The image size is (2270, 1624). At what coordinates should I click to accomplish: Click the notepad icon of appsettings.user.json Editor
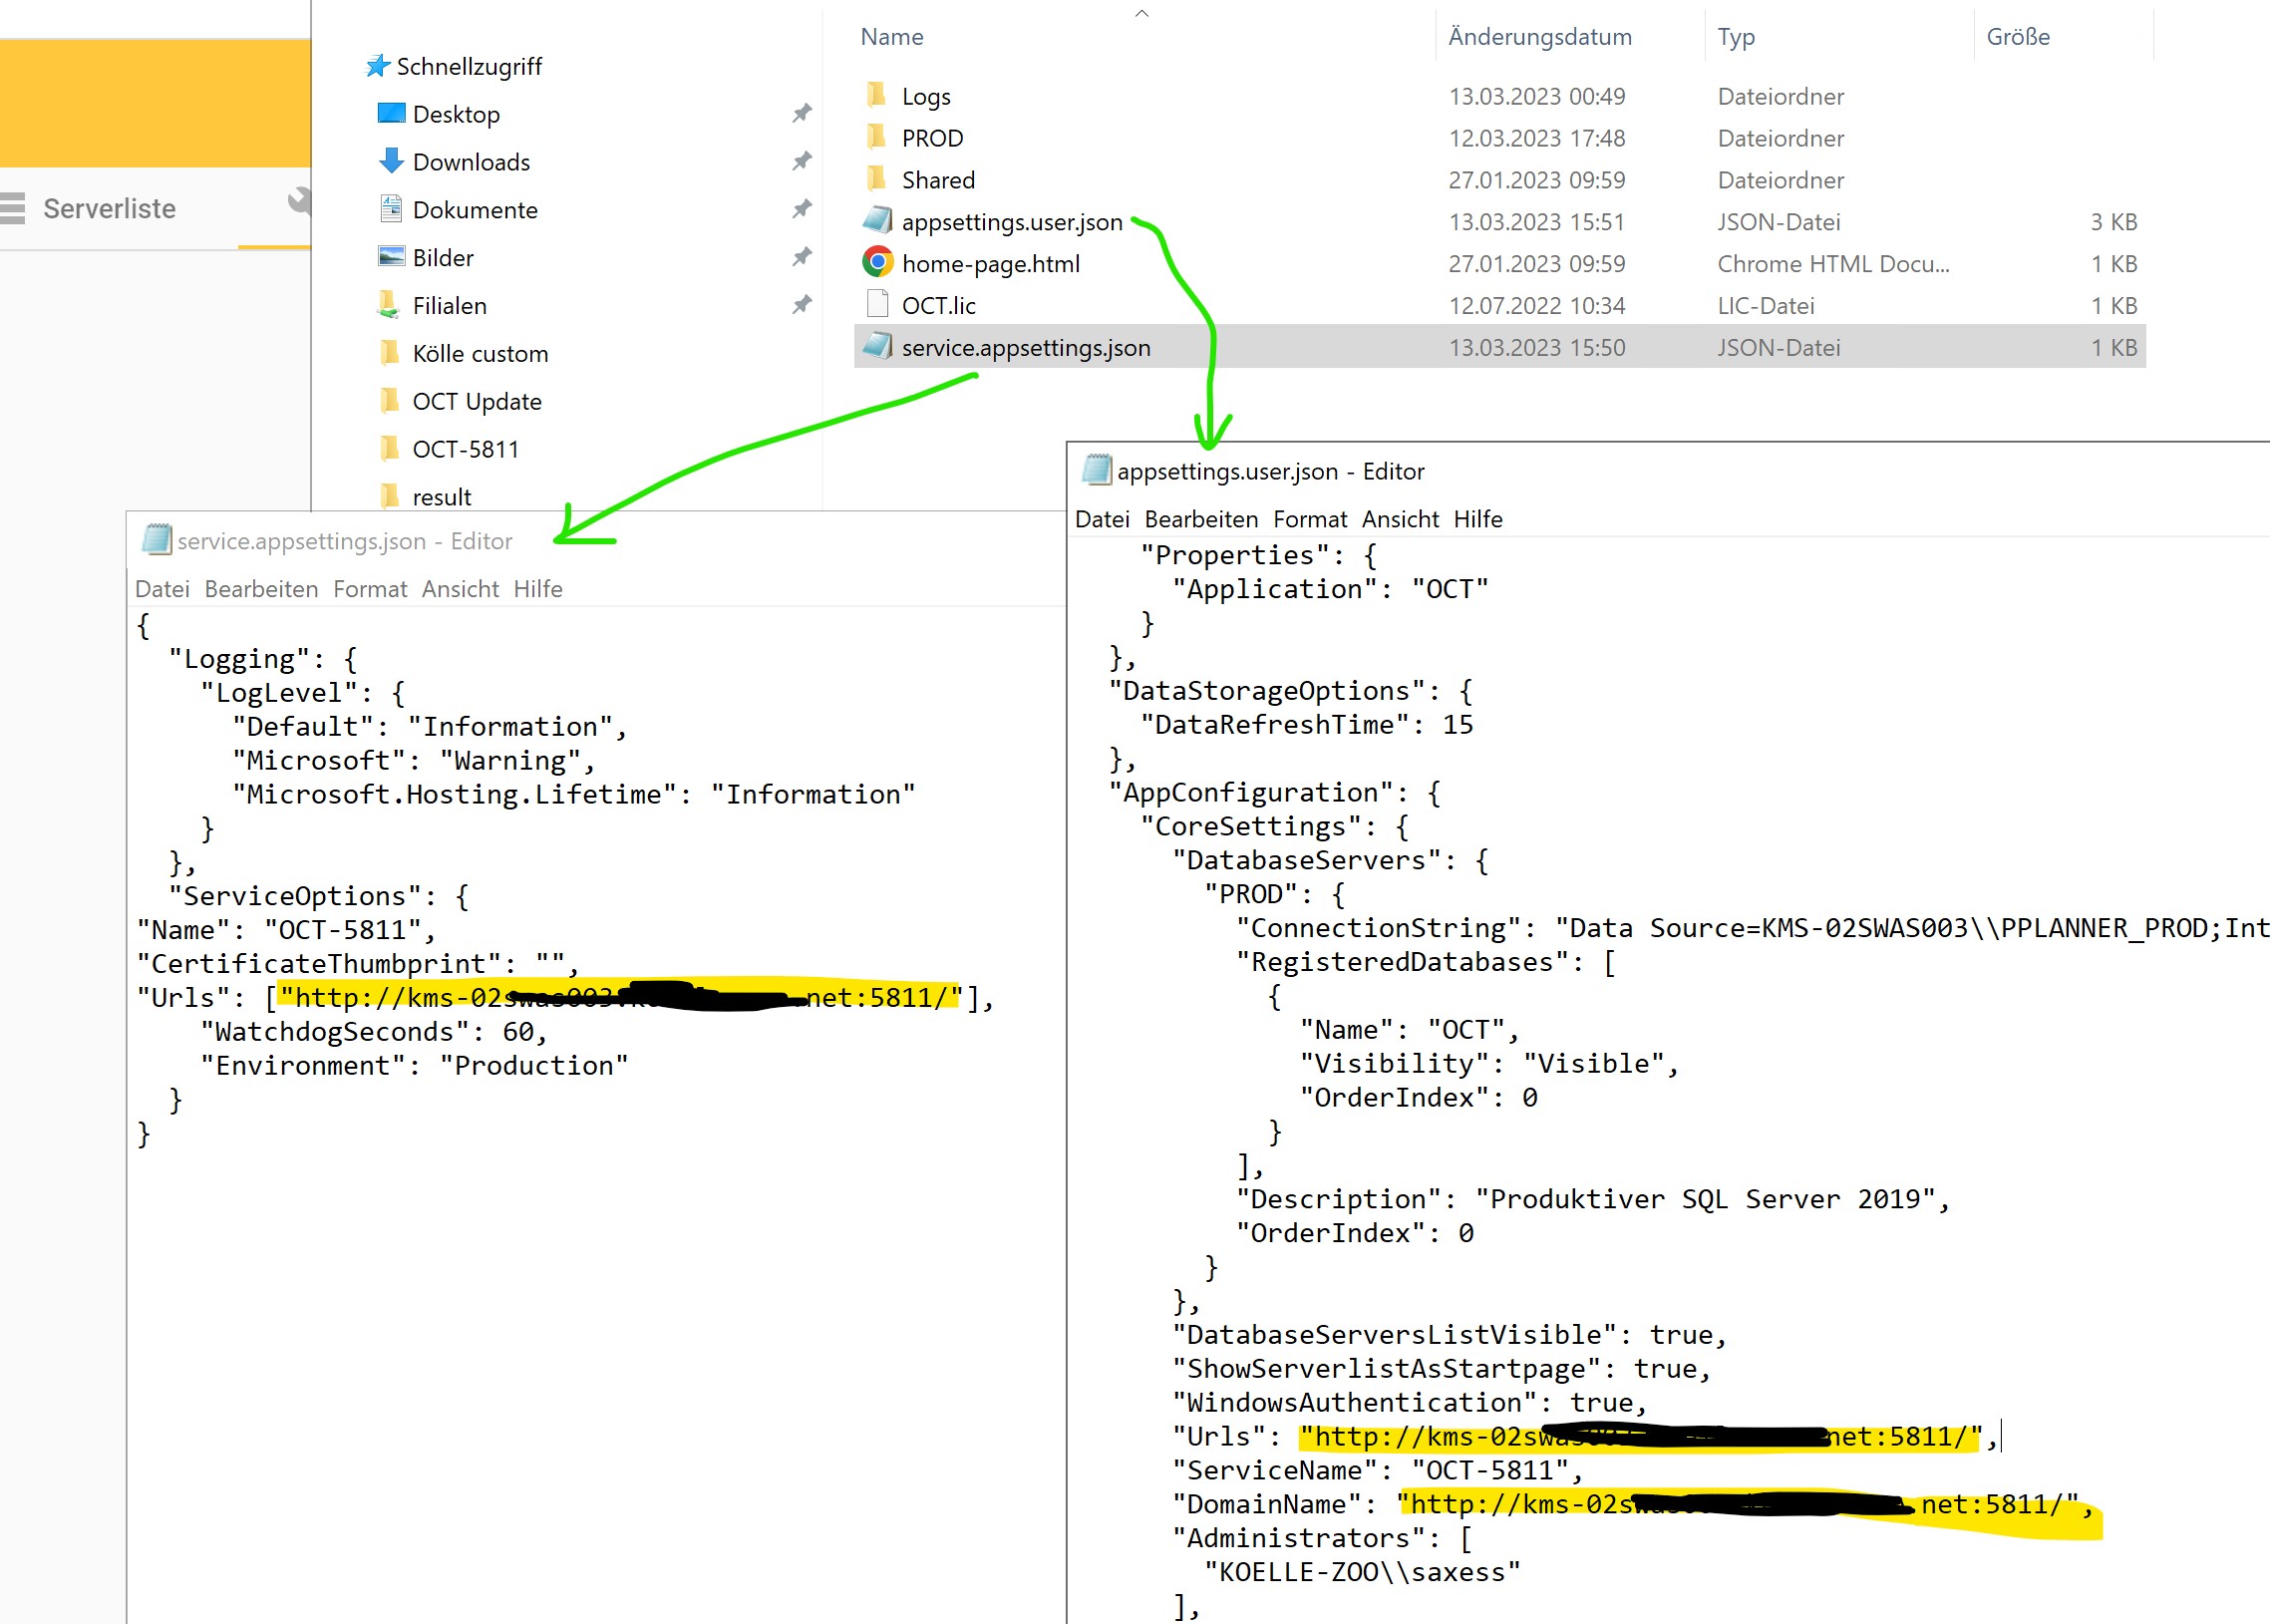(1097, 471)
